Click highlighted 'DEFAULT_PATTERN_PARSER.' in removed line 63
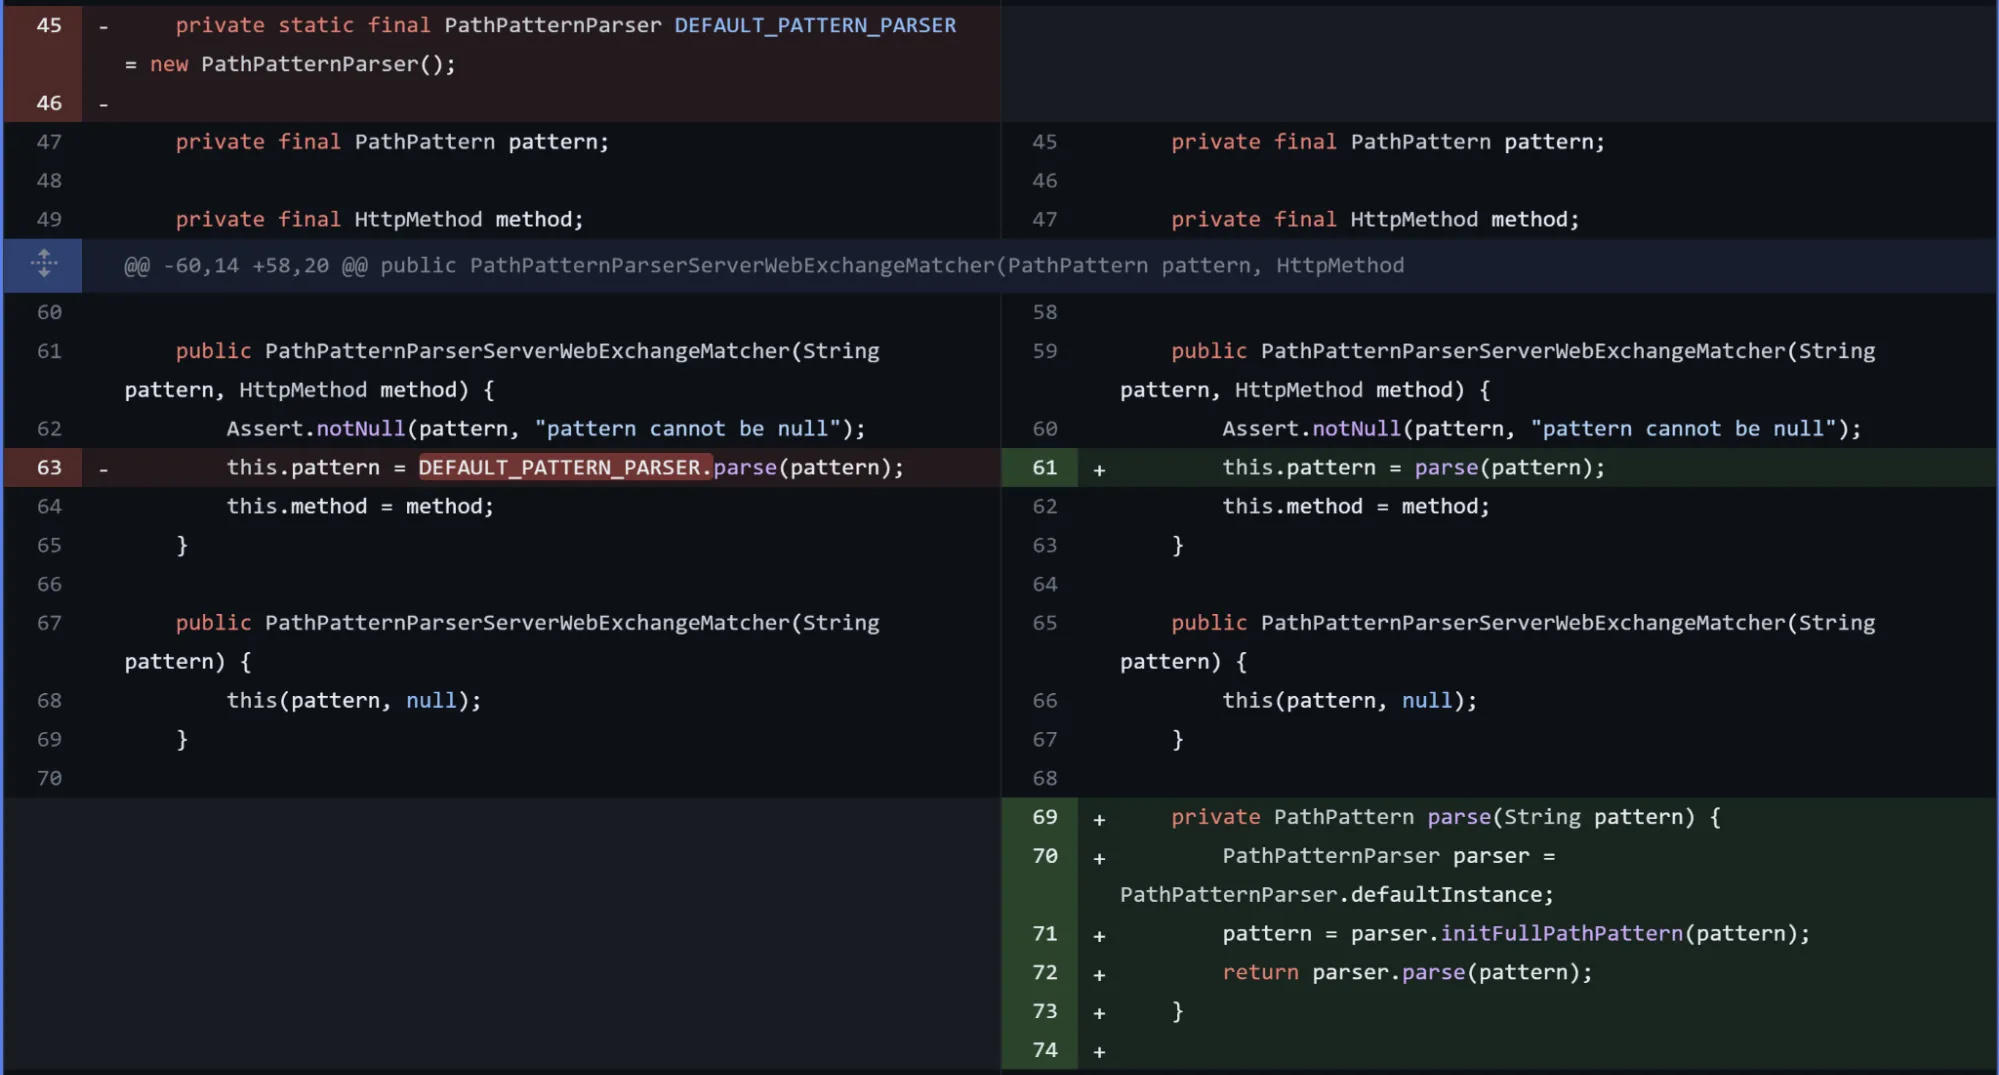 click(x=565, y=467)
